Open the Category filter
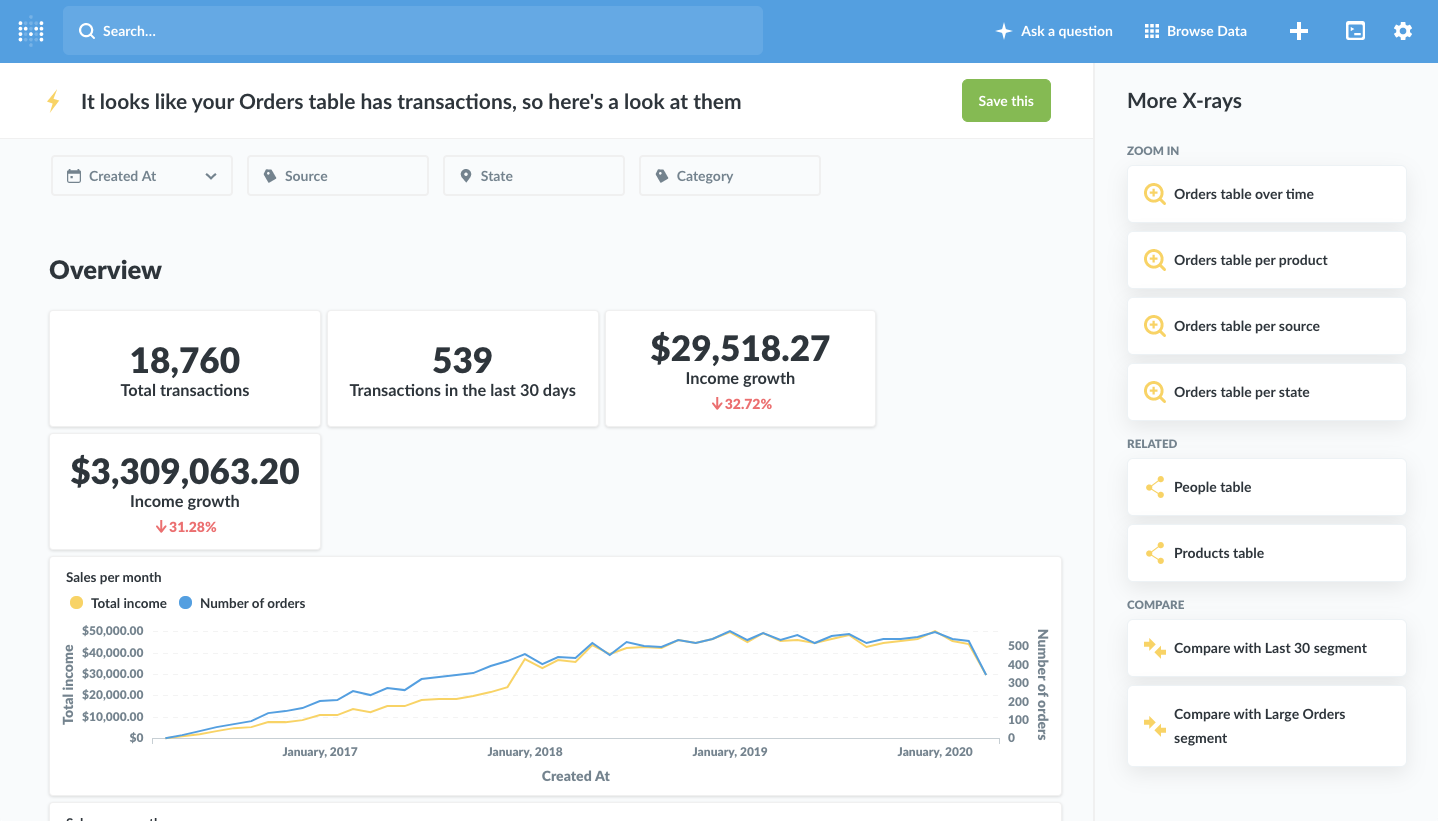Image resolution: width=1438 pixels, height=821 pixels. click(x=729, y=176)
